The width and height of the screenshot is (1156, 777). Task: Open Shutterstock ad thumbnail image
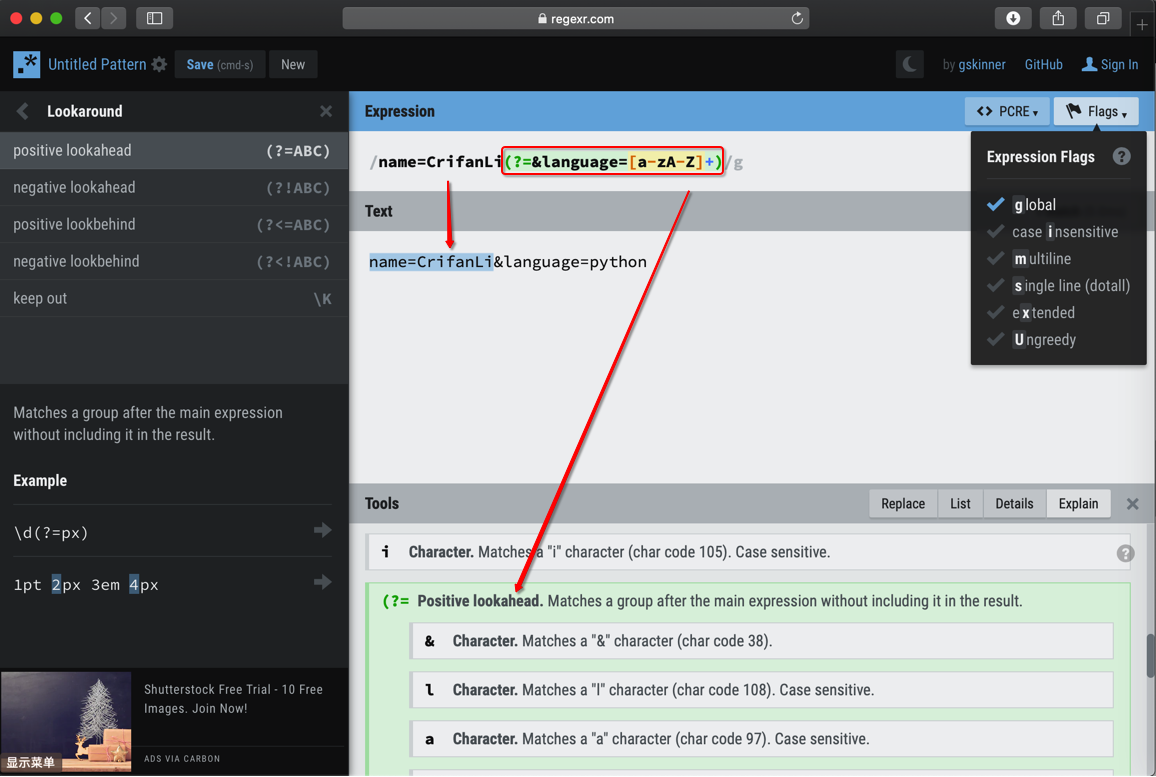coord(66,721)
